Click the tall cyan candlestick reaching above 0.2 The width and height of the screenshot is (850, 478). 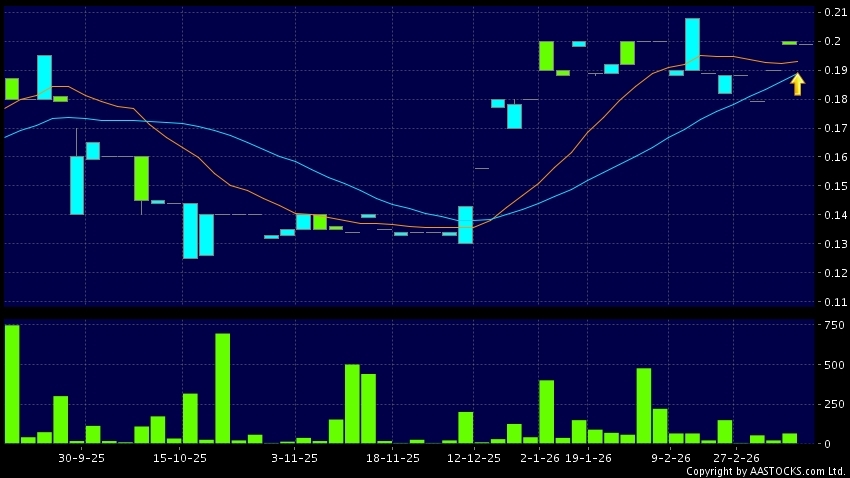point(692,44)
